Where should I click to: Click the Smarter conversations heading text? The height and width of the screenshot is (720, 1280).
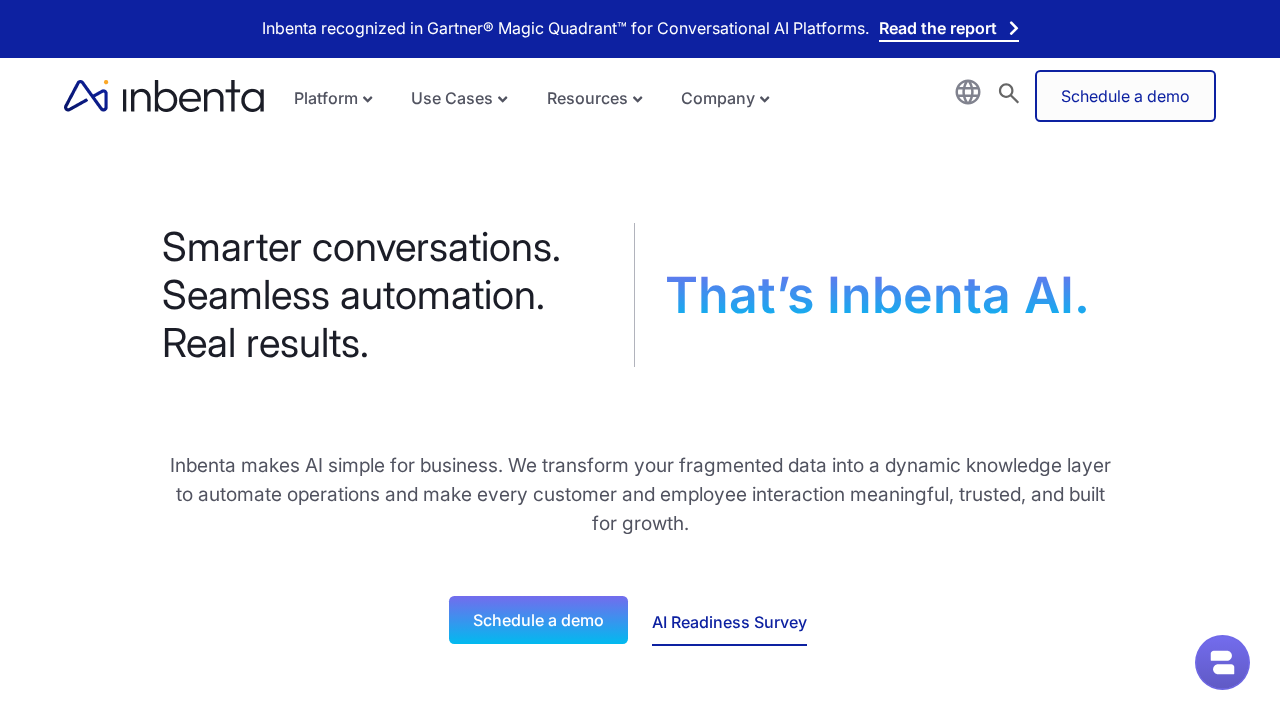[x=361, y=247]
